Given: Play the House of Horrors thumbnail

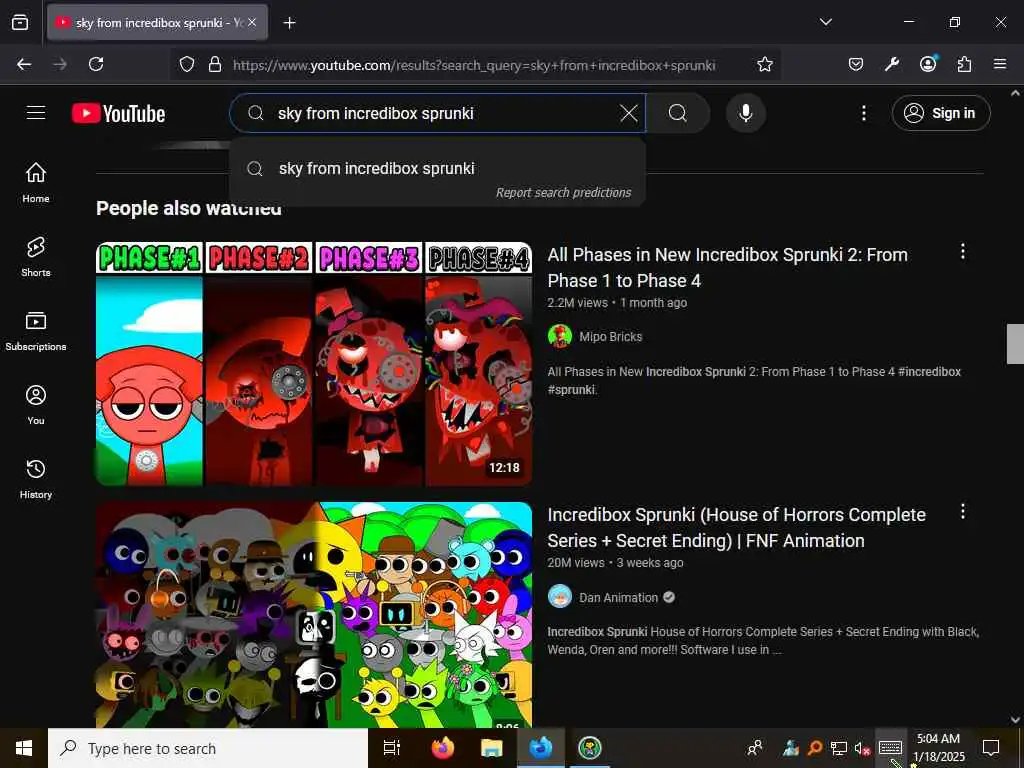Looking at the screenshot, I should 313,615.
